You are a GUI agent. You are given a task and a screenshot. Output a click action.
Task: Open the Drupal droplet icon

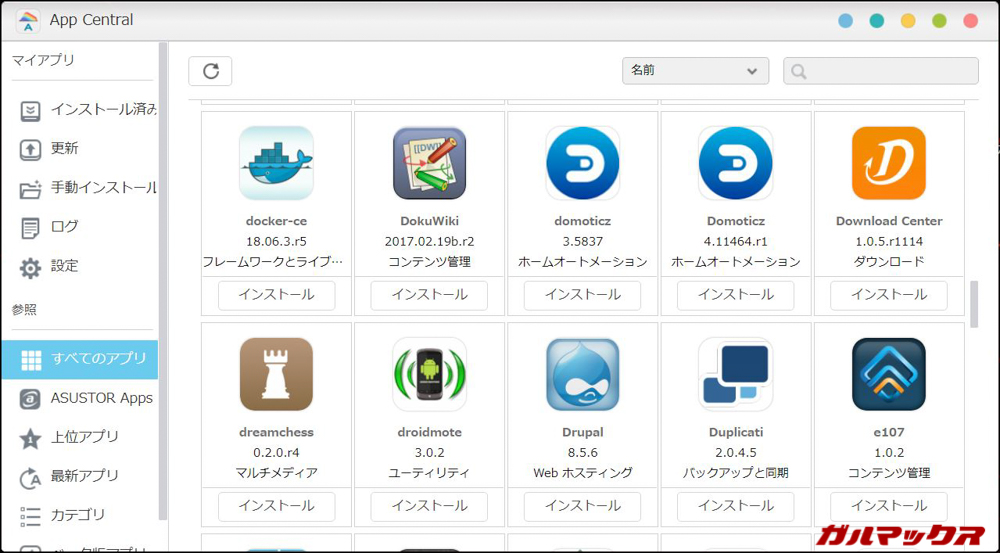582,374
